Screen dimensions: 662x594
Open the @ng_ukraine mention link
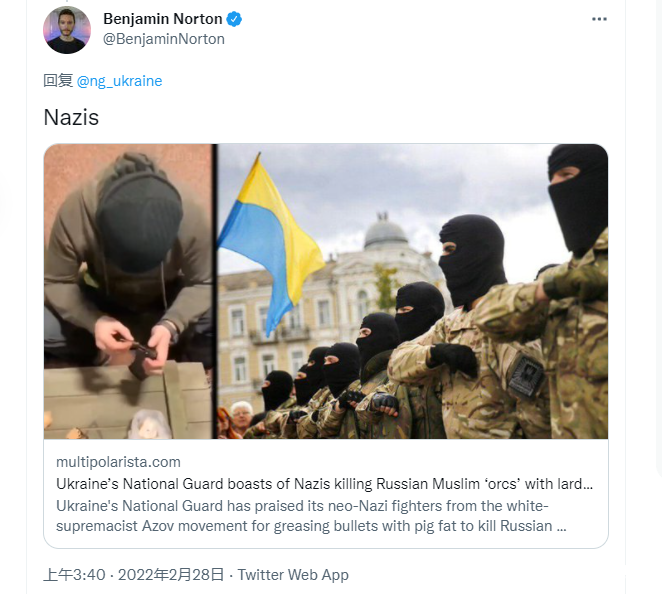[119, 81]
